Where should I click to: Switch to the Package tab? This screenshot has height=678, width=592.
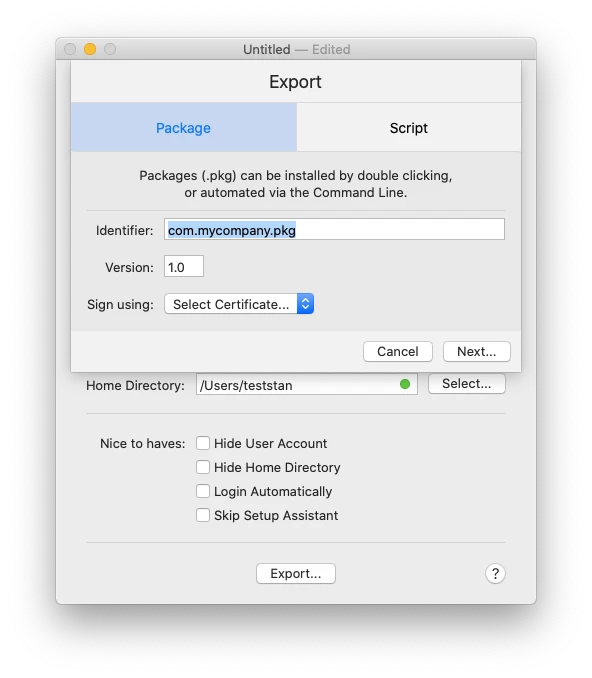tap(183, 128)
